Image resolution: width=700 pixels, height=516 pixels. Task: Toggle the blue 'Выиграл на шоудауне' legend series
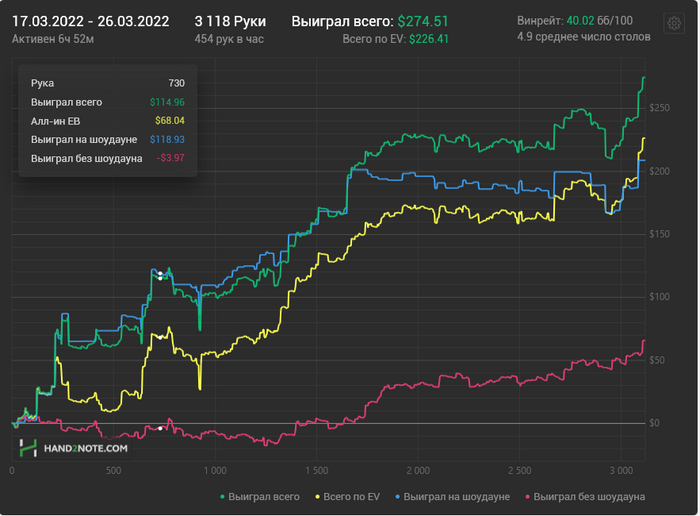[x=452, y=497]
